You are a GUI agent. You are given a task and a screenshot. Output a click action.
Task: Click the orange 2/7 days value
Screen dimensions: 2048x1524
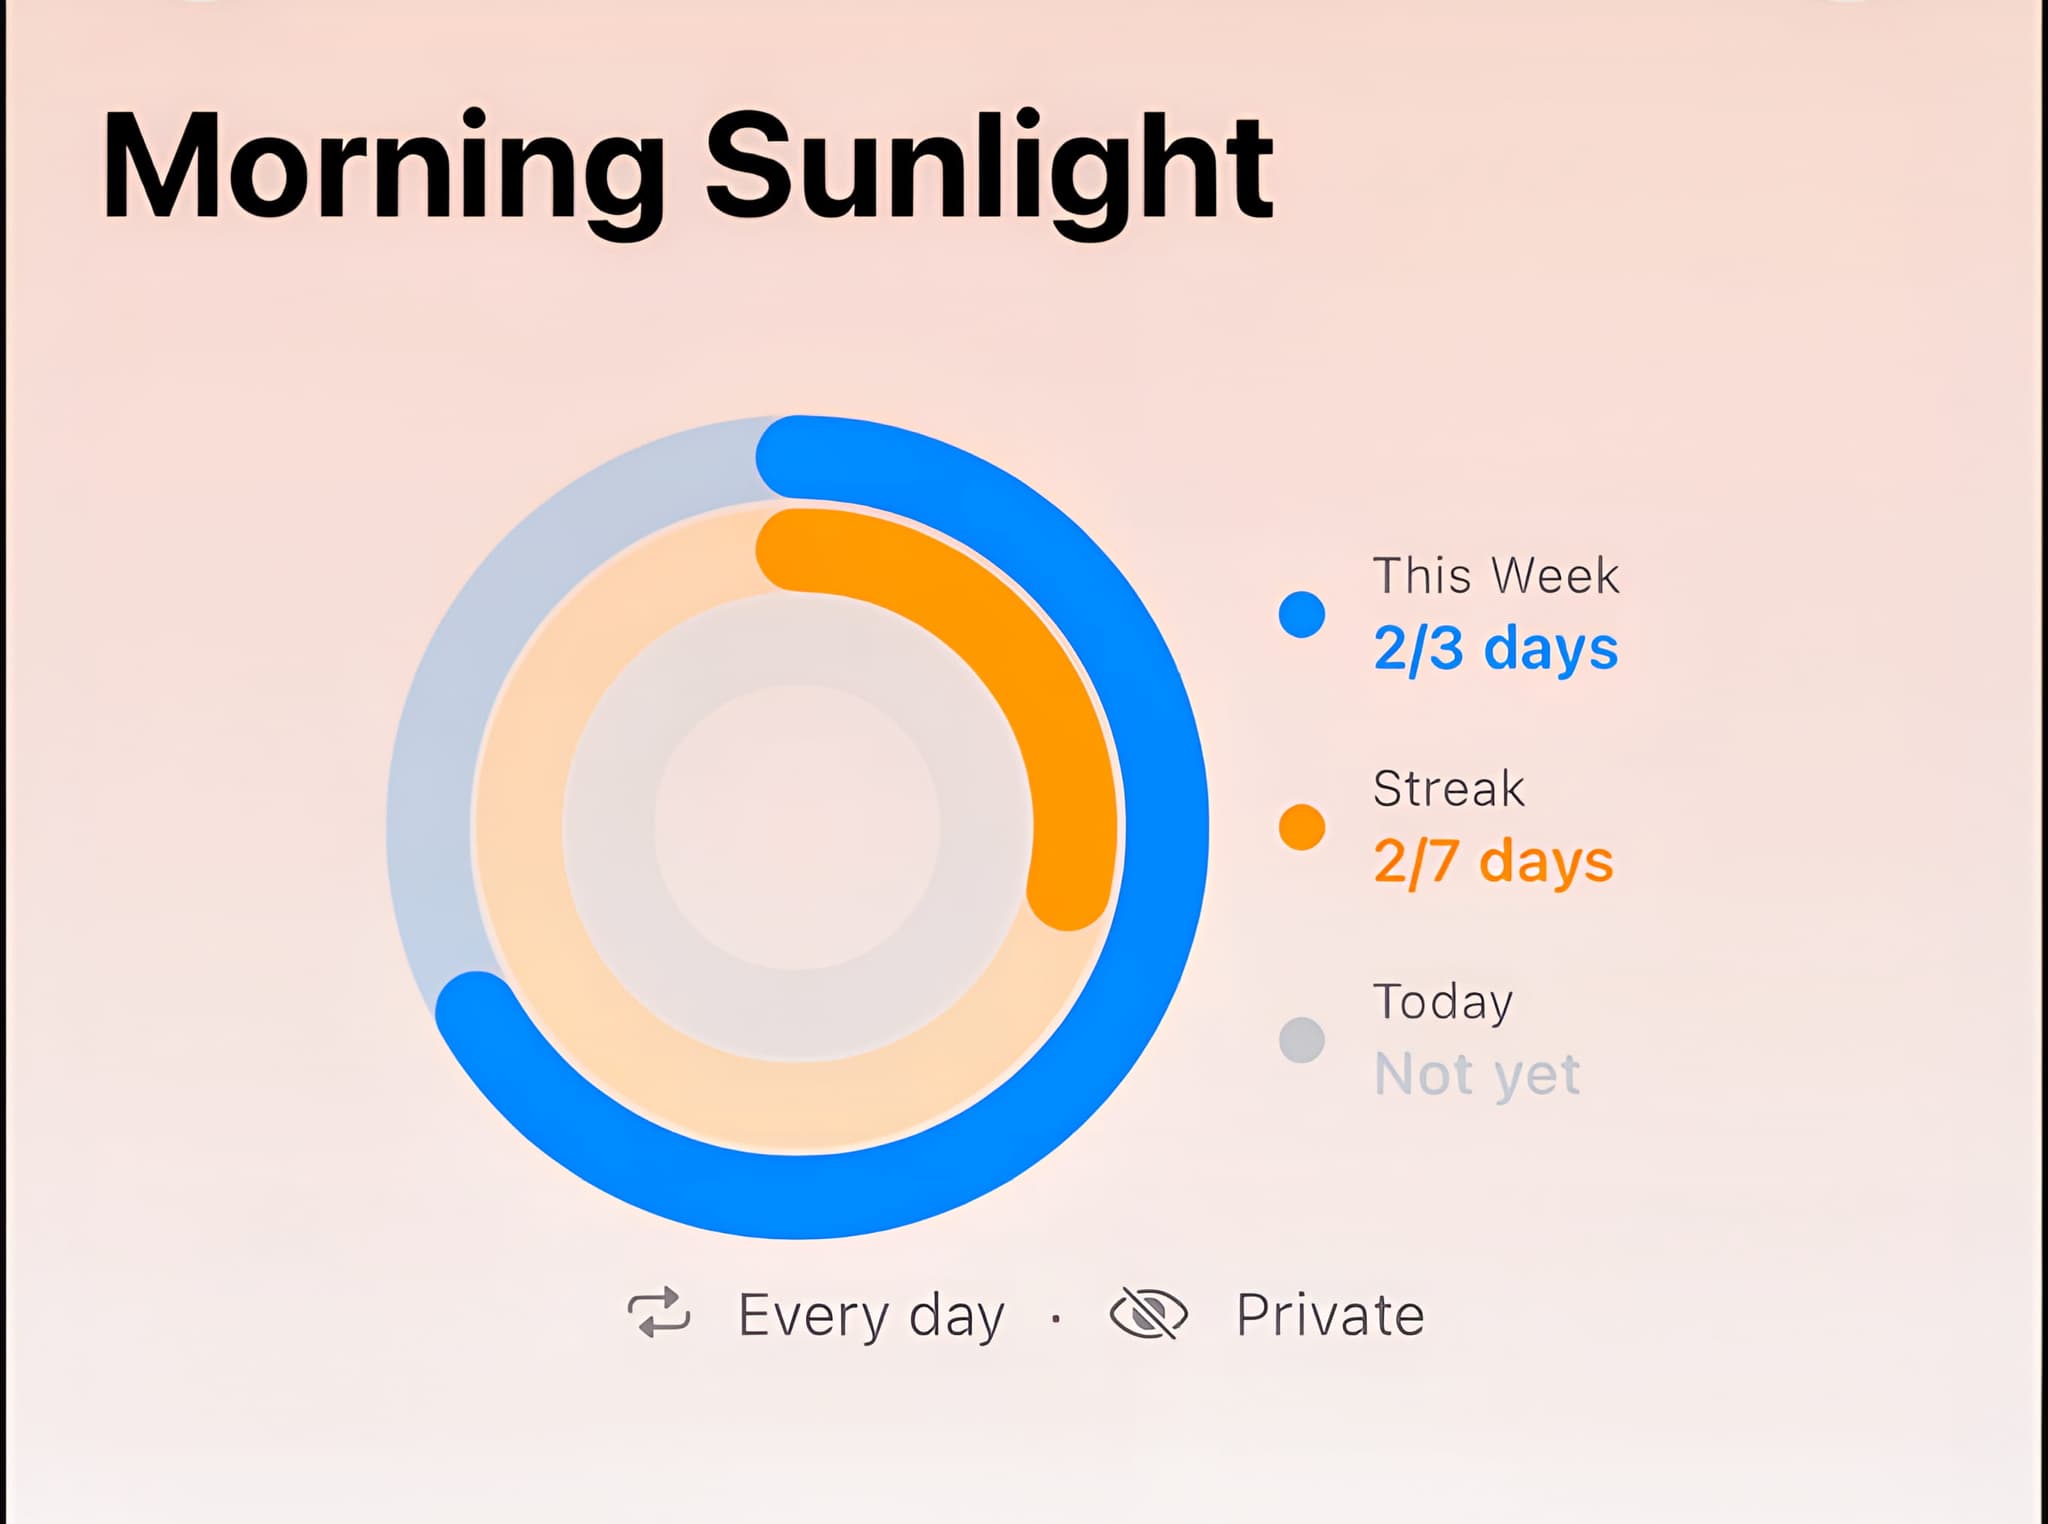point(1493,862)
